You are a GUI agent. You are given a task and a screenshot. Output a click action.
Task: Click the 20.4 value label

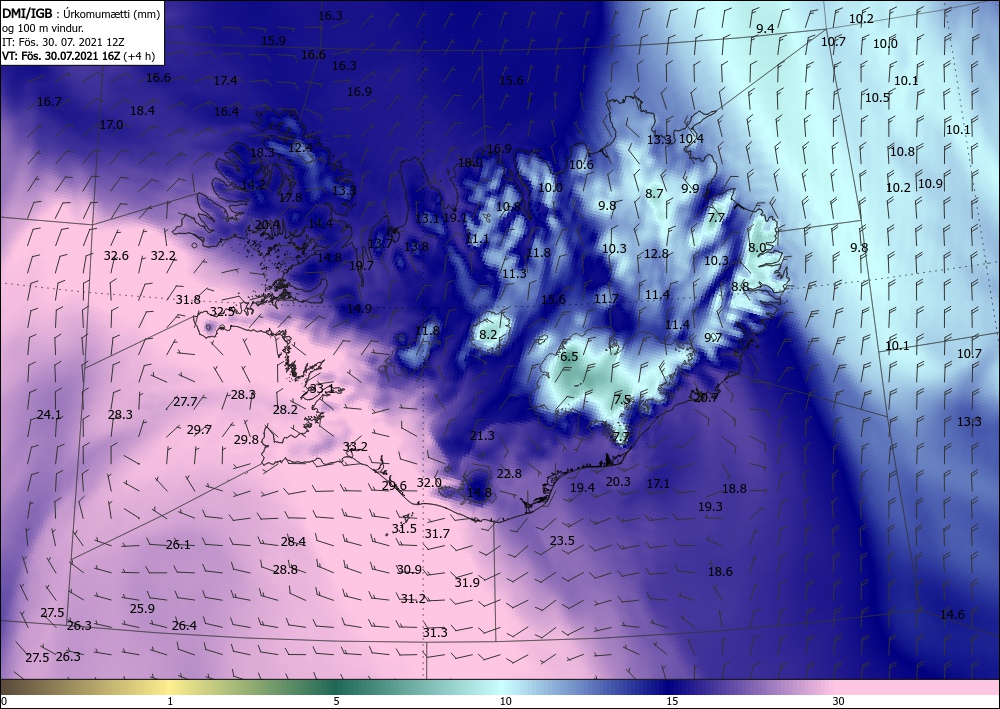(267, 224)
